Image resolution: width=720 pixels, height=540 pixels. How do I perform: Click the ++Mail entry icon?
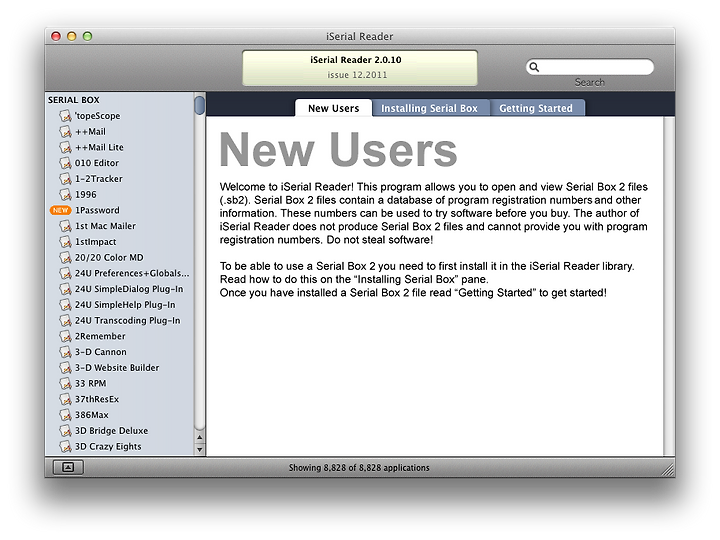pyautogui.click(x=65, y=132)
